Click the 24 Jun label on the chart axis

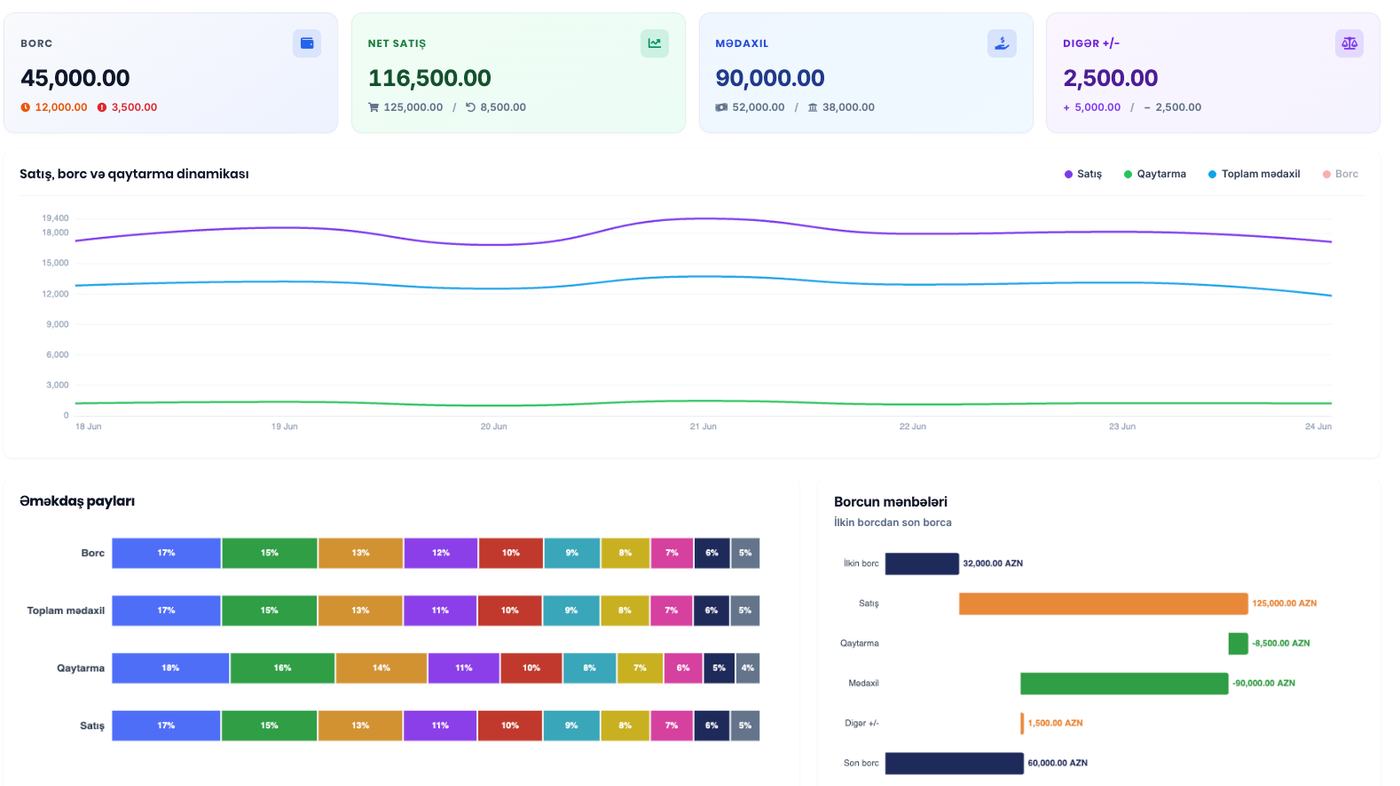(1318, 426)
